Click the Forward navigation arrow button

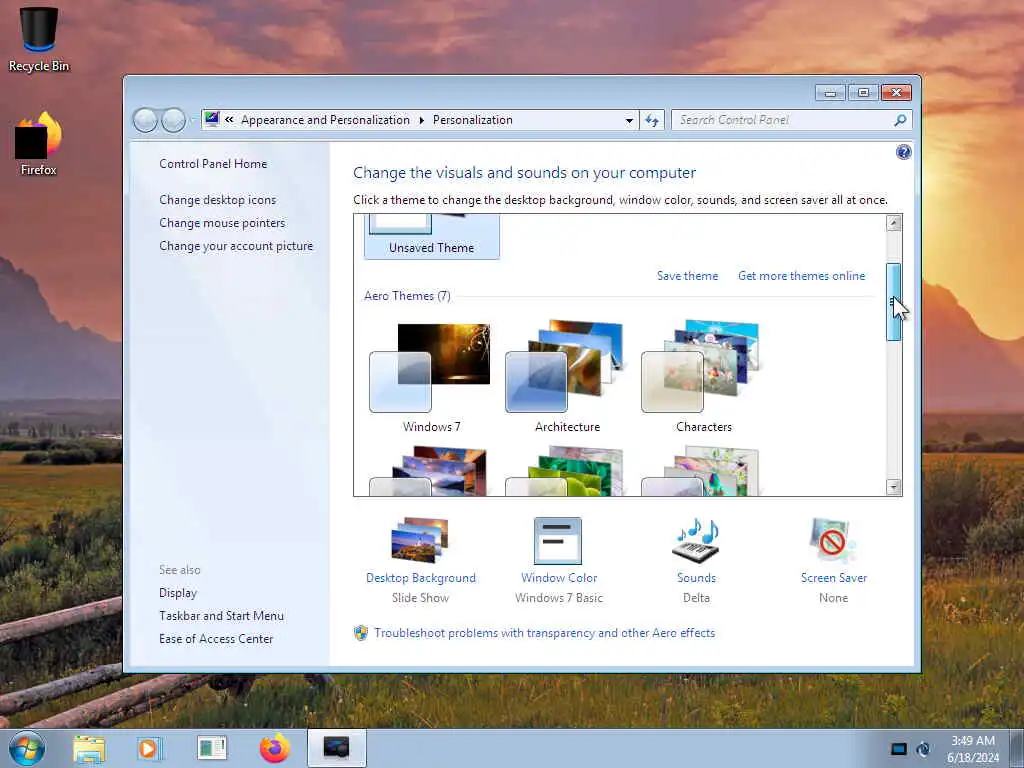point(173,120)
